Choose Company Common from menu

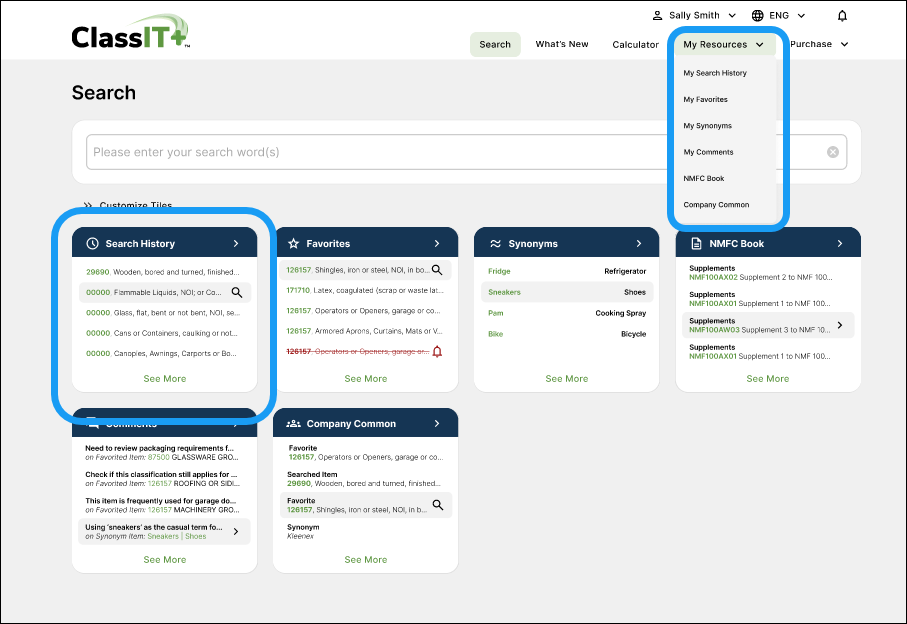716,205
